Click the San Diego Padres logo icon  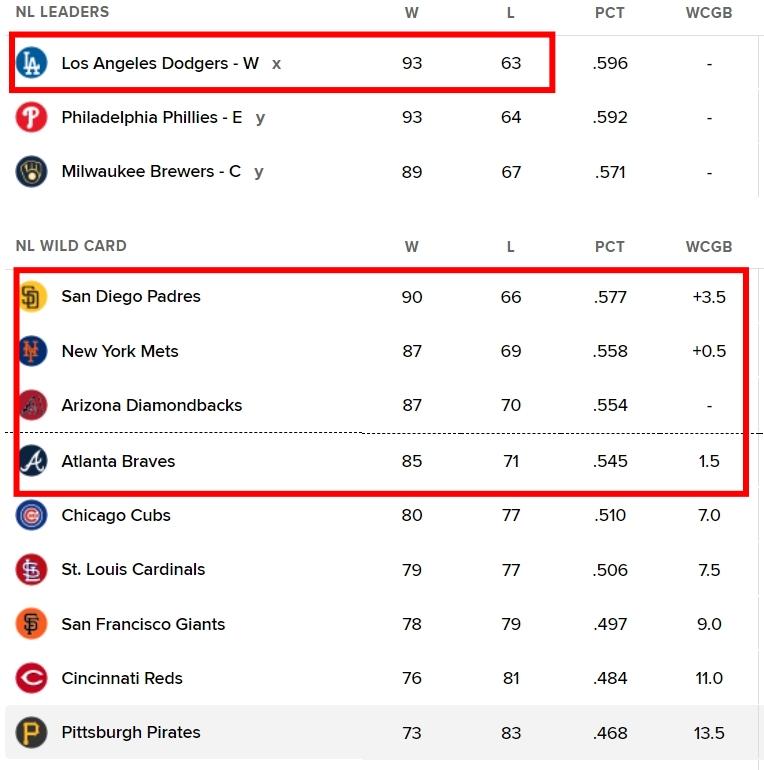33,297
